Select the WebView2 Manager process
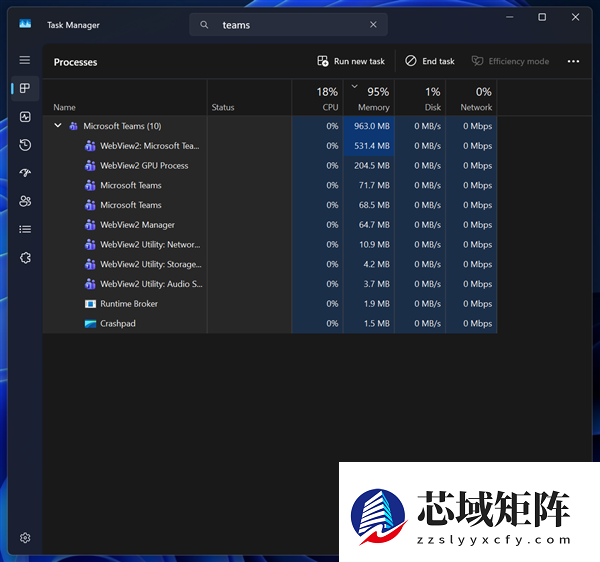 tap(270, 225)
